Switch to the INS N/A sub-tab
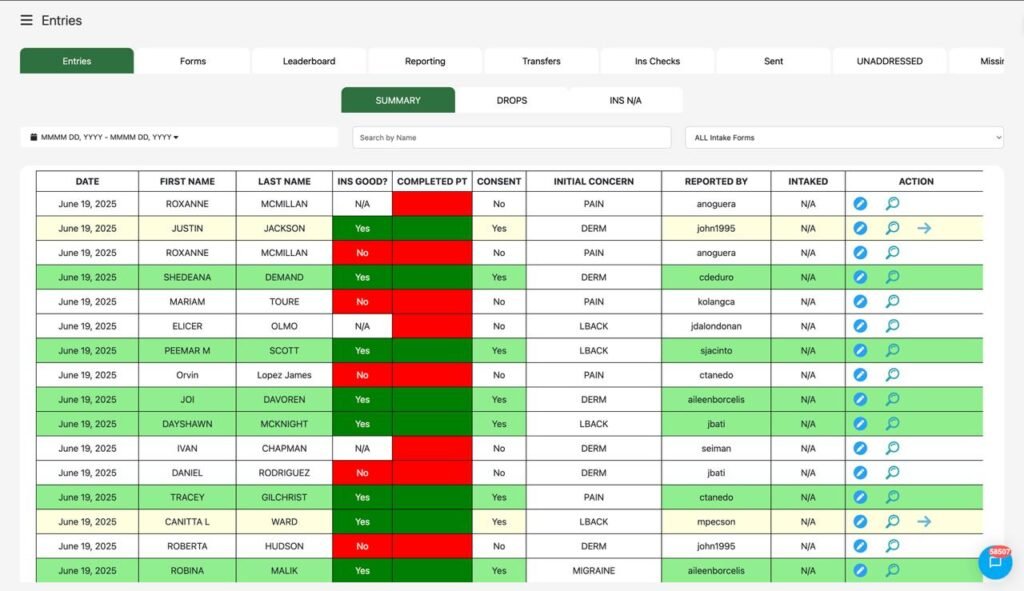The width and height of the screenshot is (1024, 591). click(625, 100)
